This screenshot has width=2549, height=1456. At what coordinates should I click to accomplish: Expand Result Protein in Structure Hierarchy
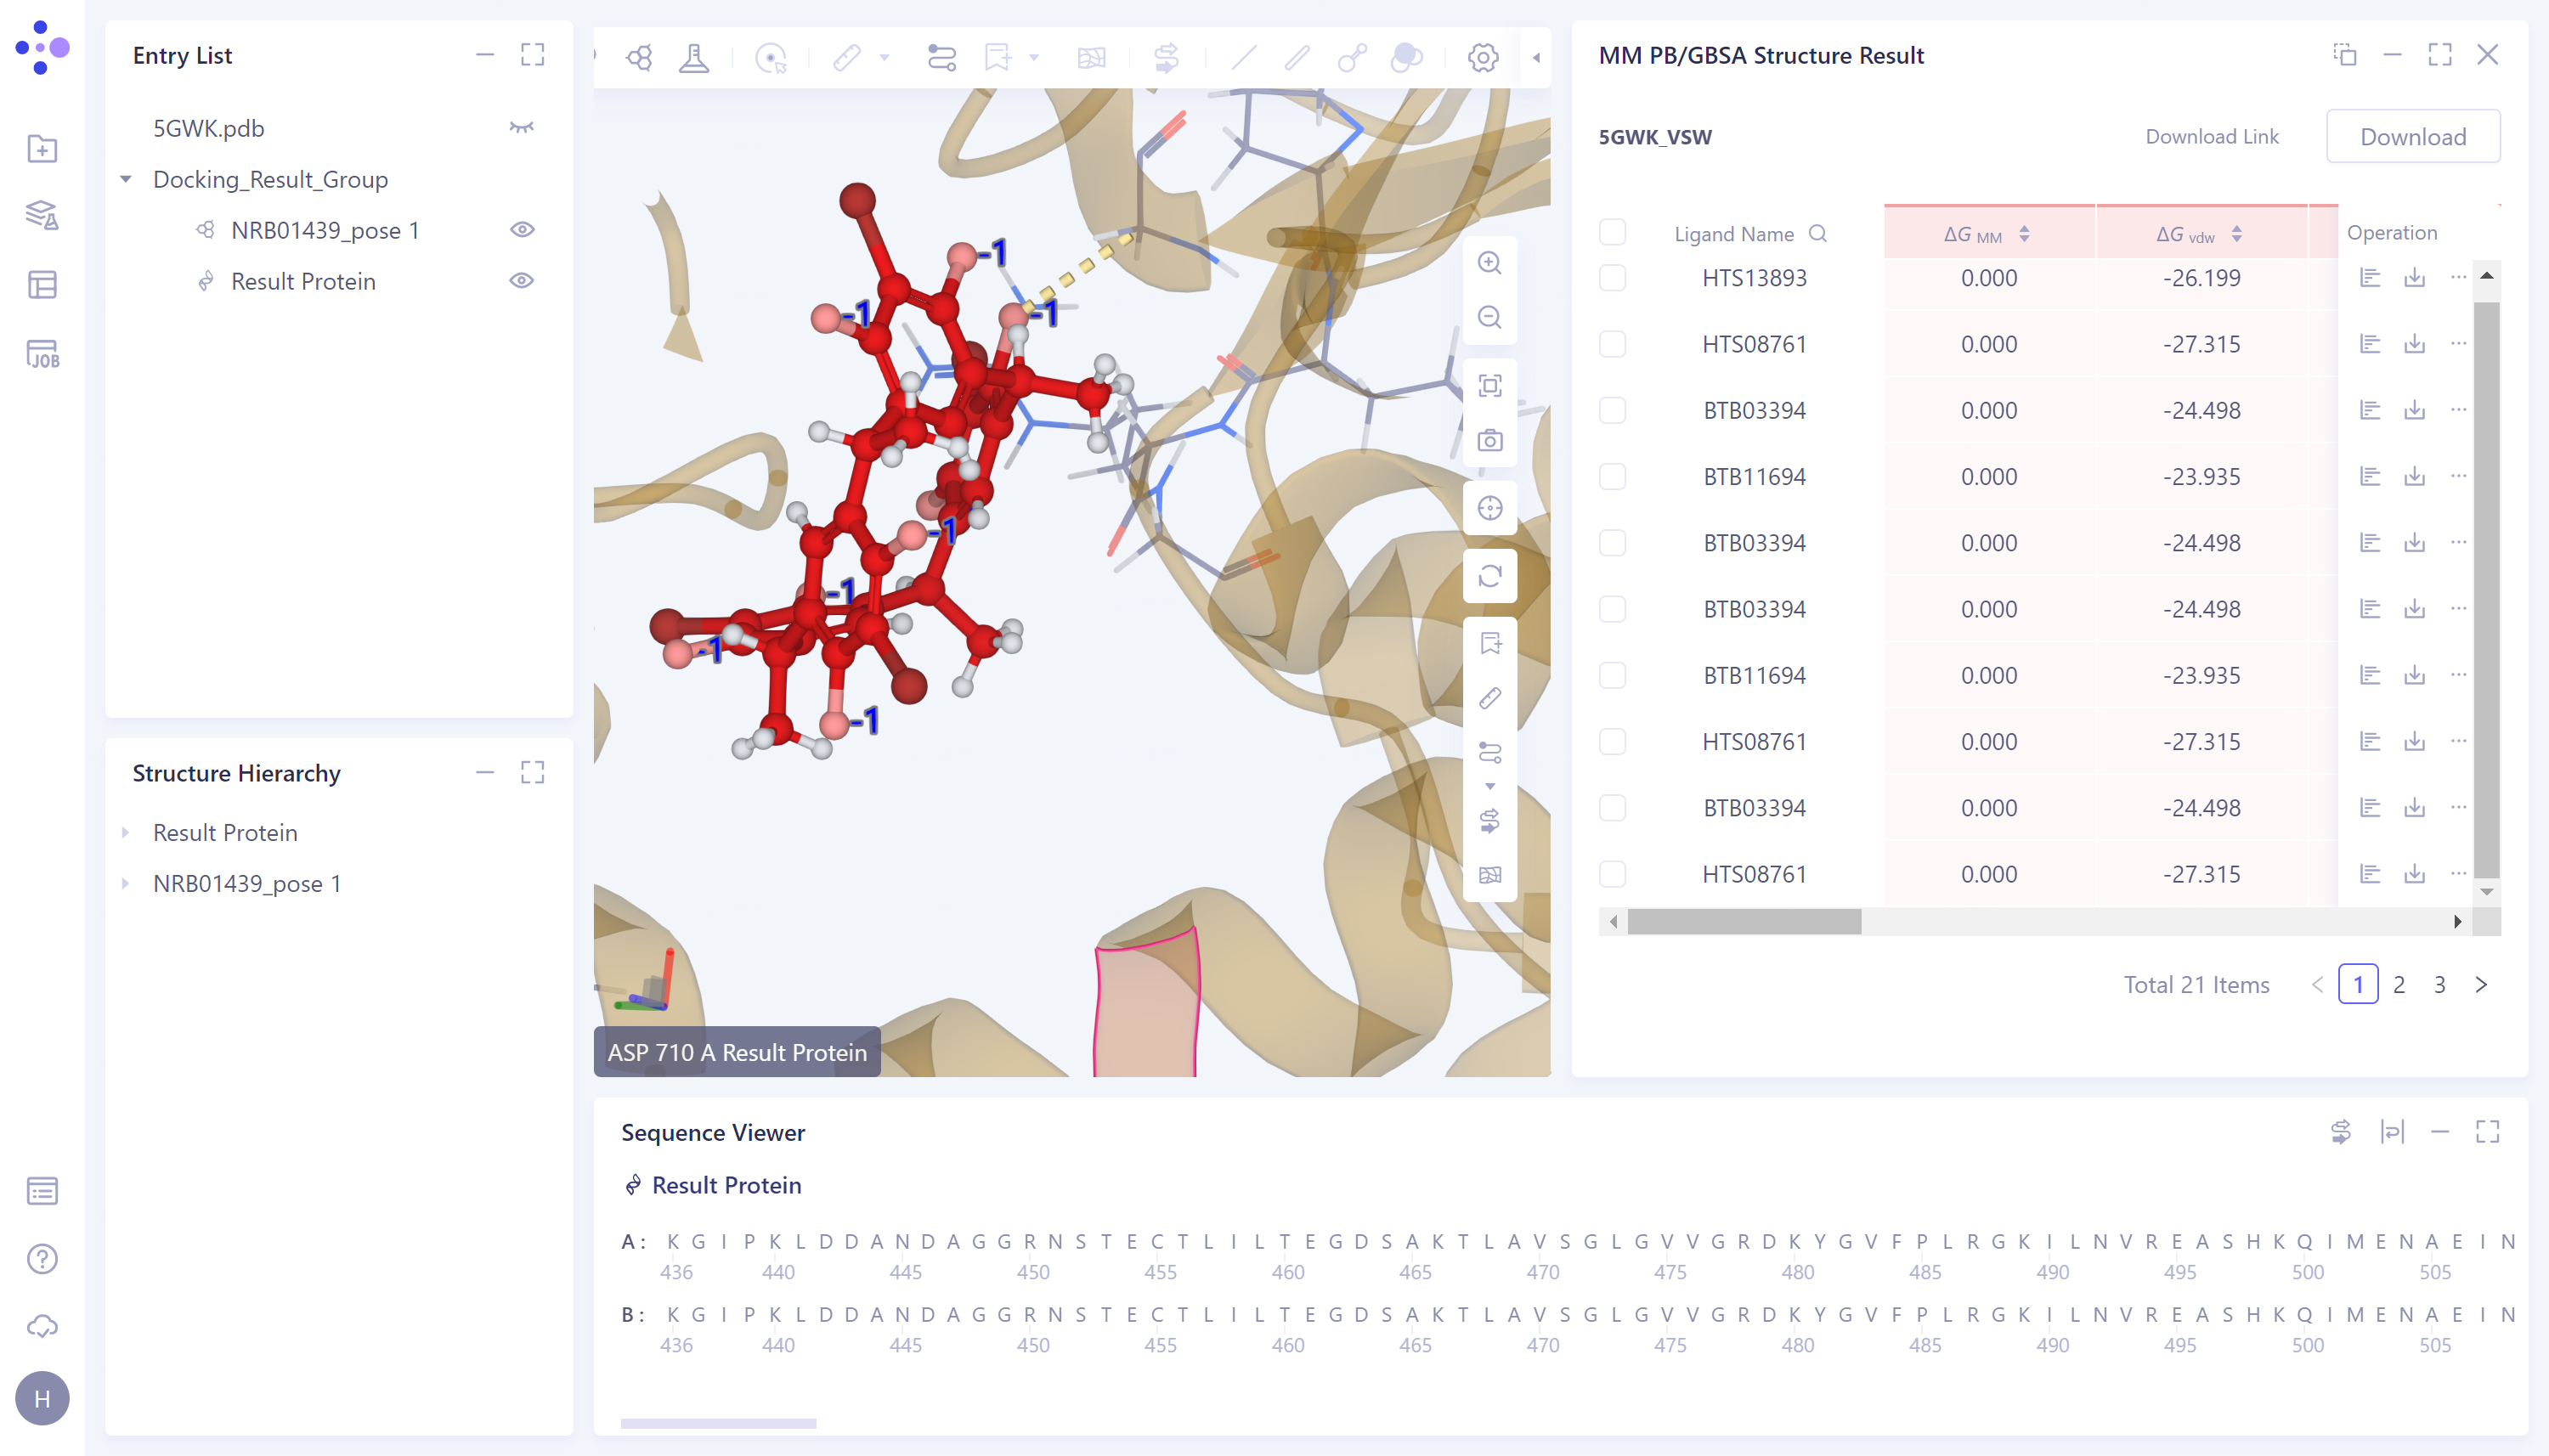click(126, 832)
